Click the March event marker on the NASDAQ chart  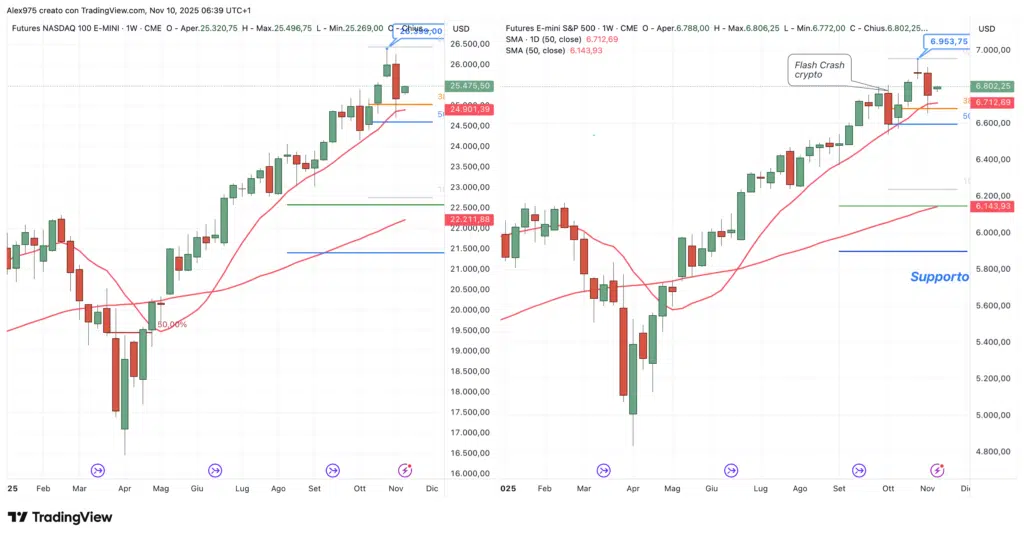click(x=98, y=470)
